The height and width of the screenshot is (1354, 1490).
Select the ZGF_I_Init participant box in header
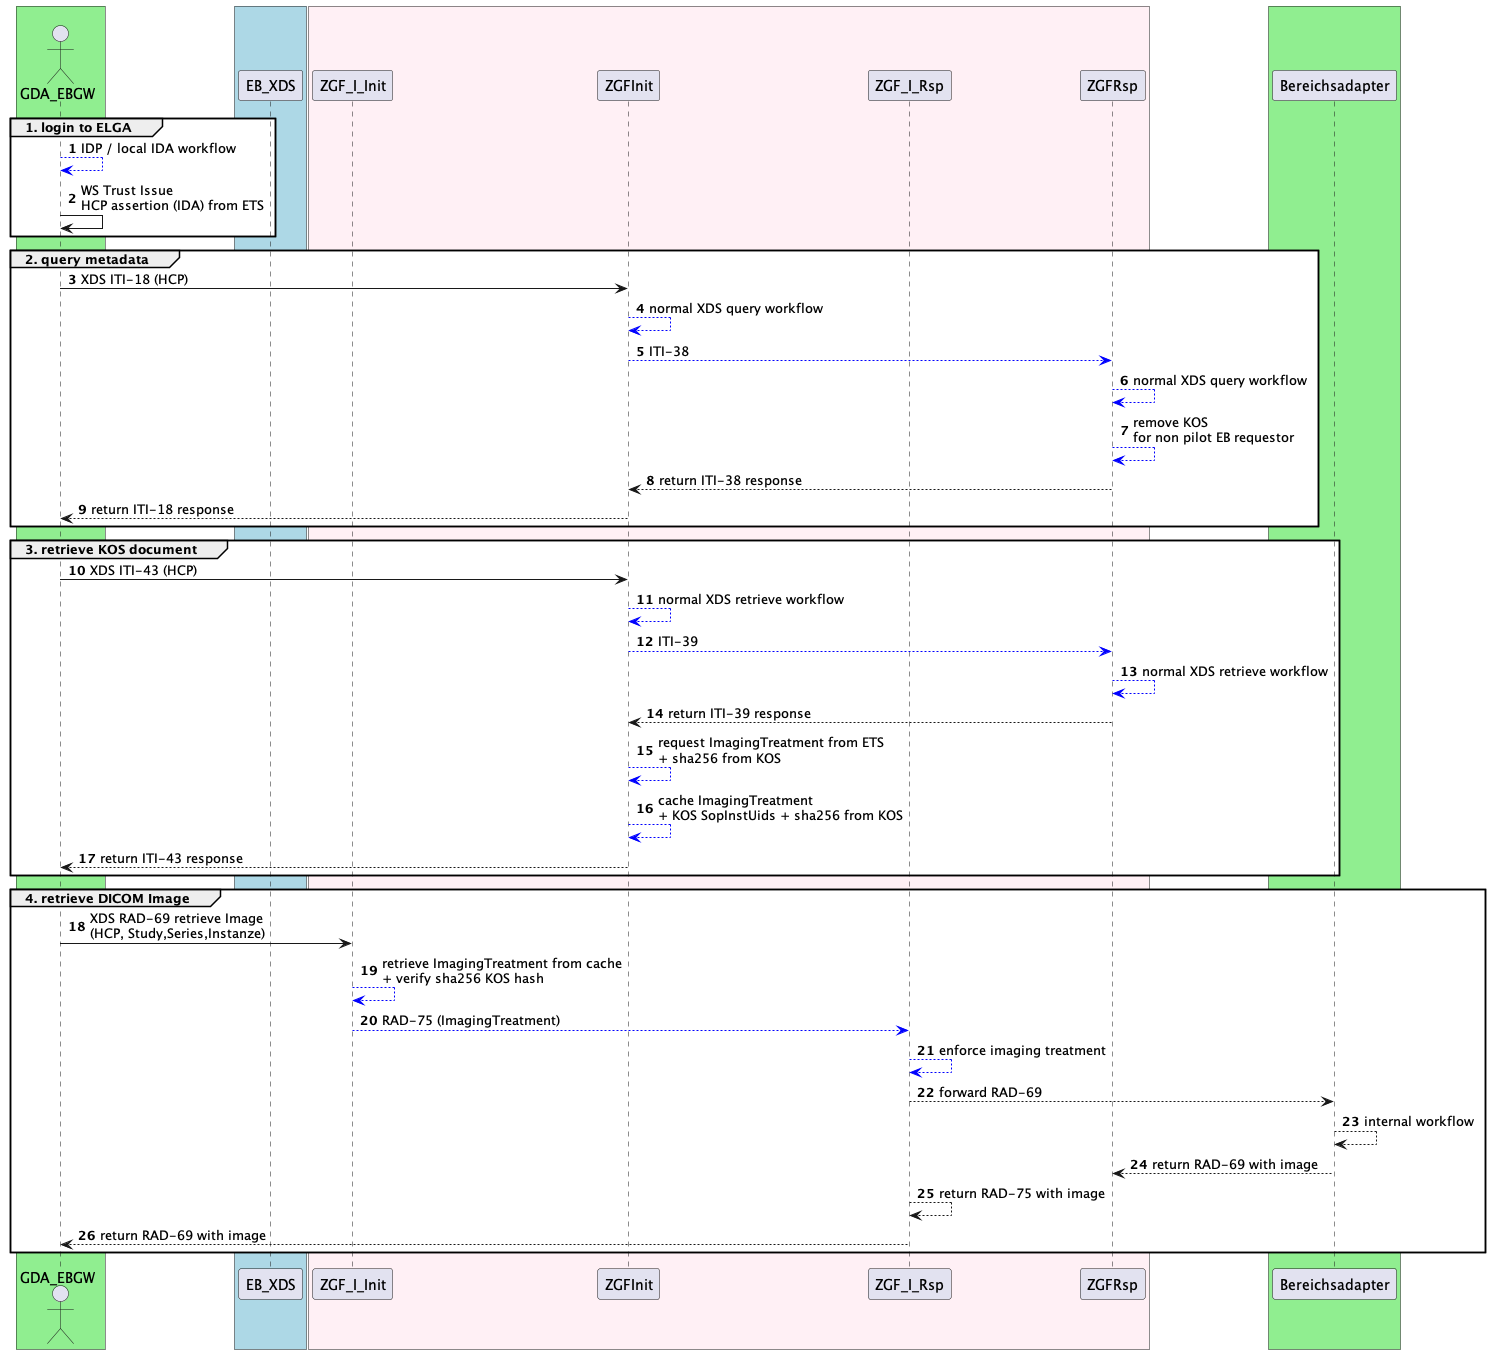pos(352,86)
